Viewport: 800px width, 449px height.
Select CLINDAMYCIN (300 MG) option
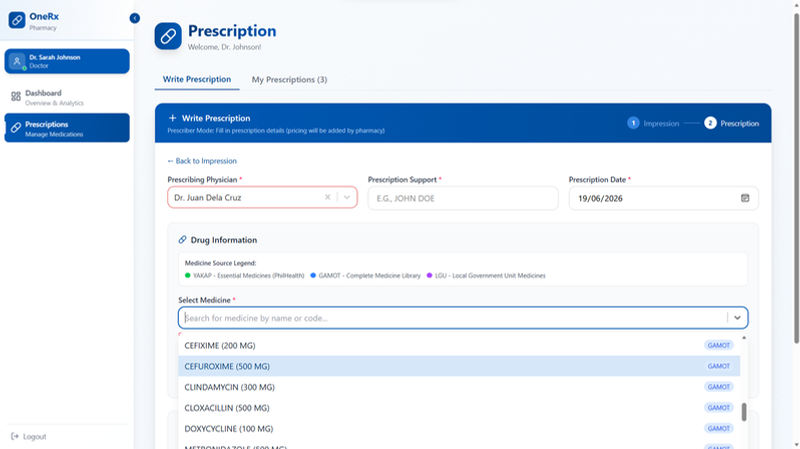(x=459, y=387)
